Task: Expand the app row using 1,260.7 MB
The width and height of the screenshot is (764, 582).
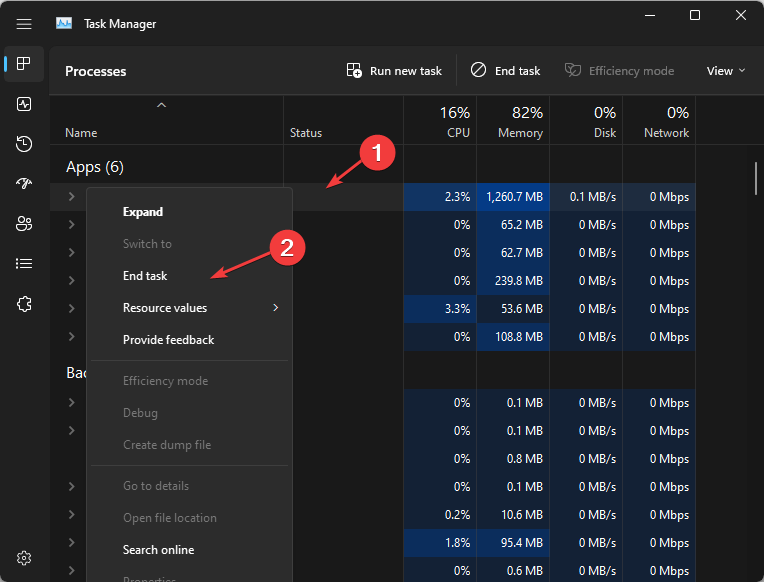Action: 72,196
